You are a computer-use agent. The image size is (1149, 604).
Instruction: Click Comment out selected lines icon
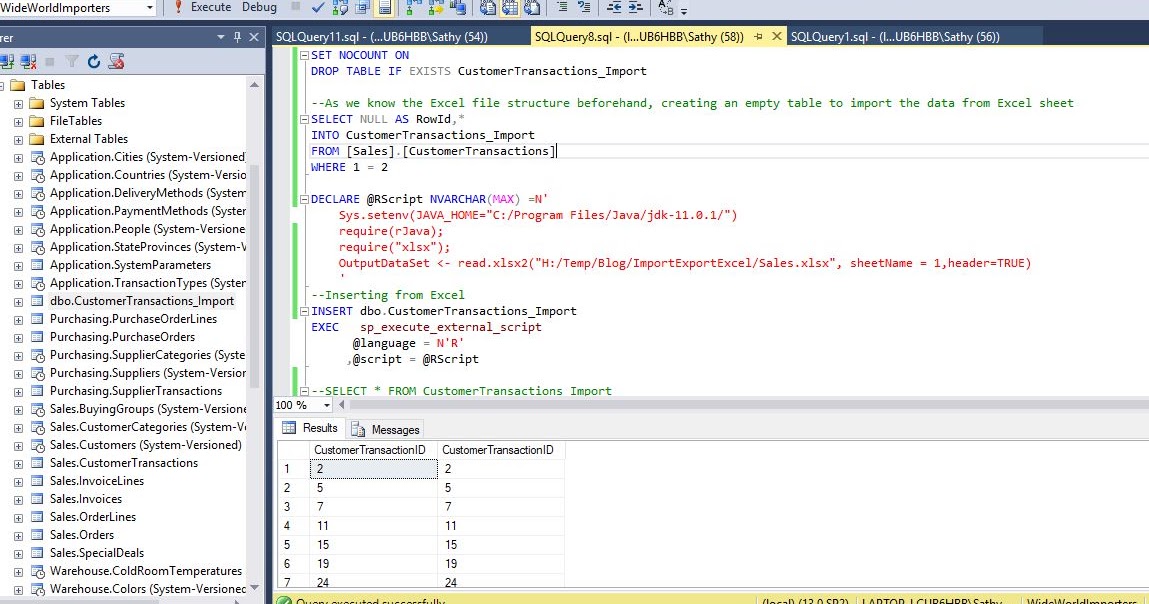pos(562,7)
